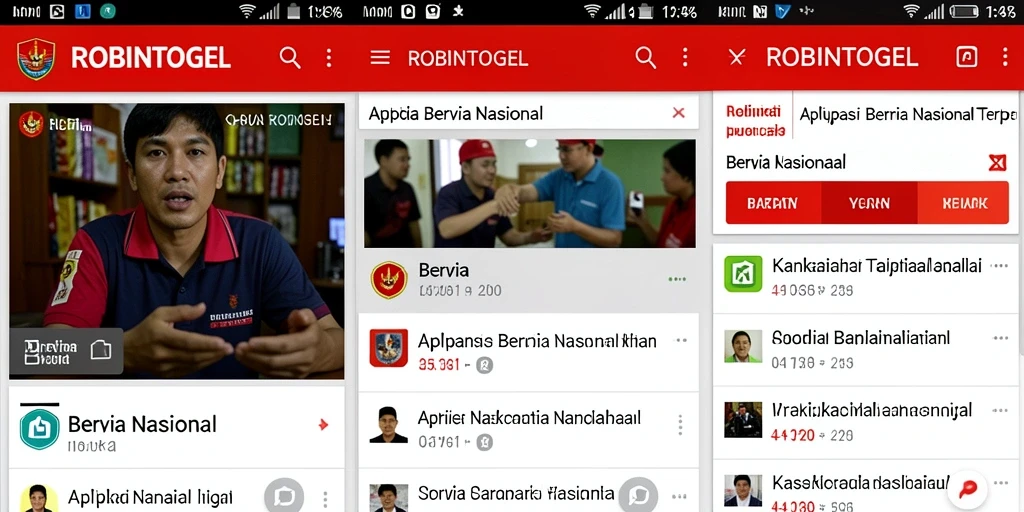Open the 'Vrakiıkaciıalıaanaonnijal' list item
This screenshot has width=1024, height=512.
pyautogui.click(x=865, y=423)
